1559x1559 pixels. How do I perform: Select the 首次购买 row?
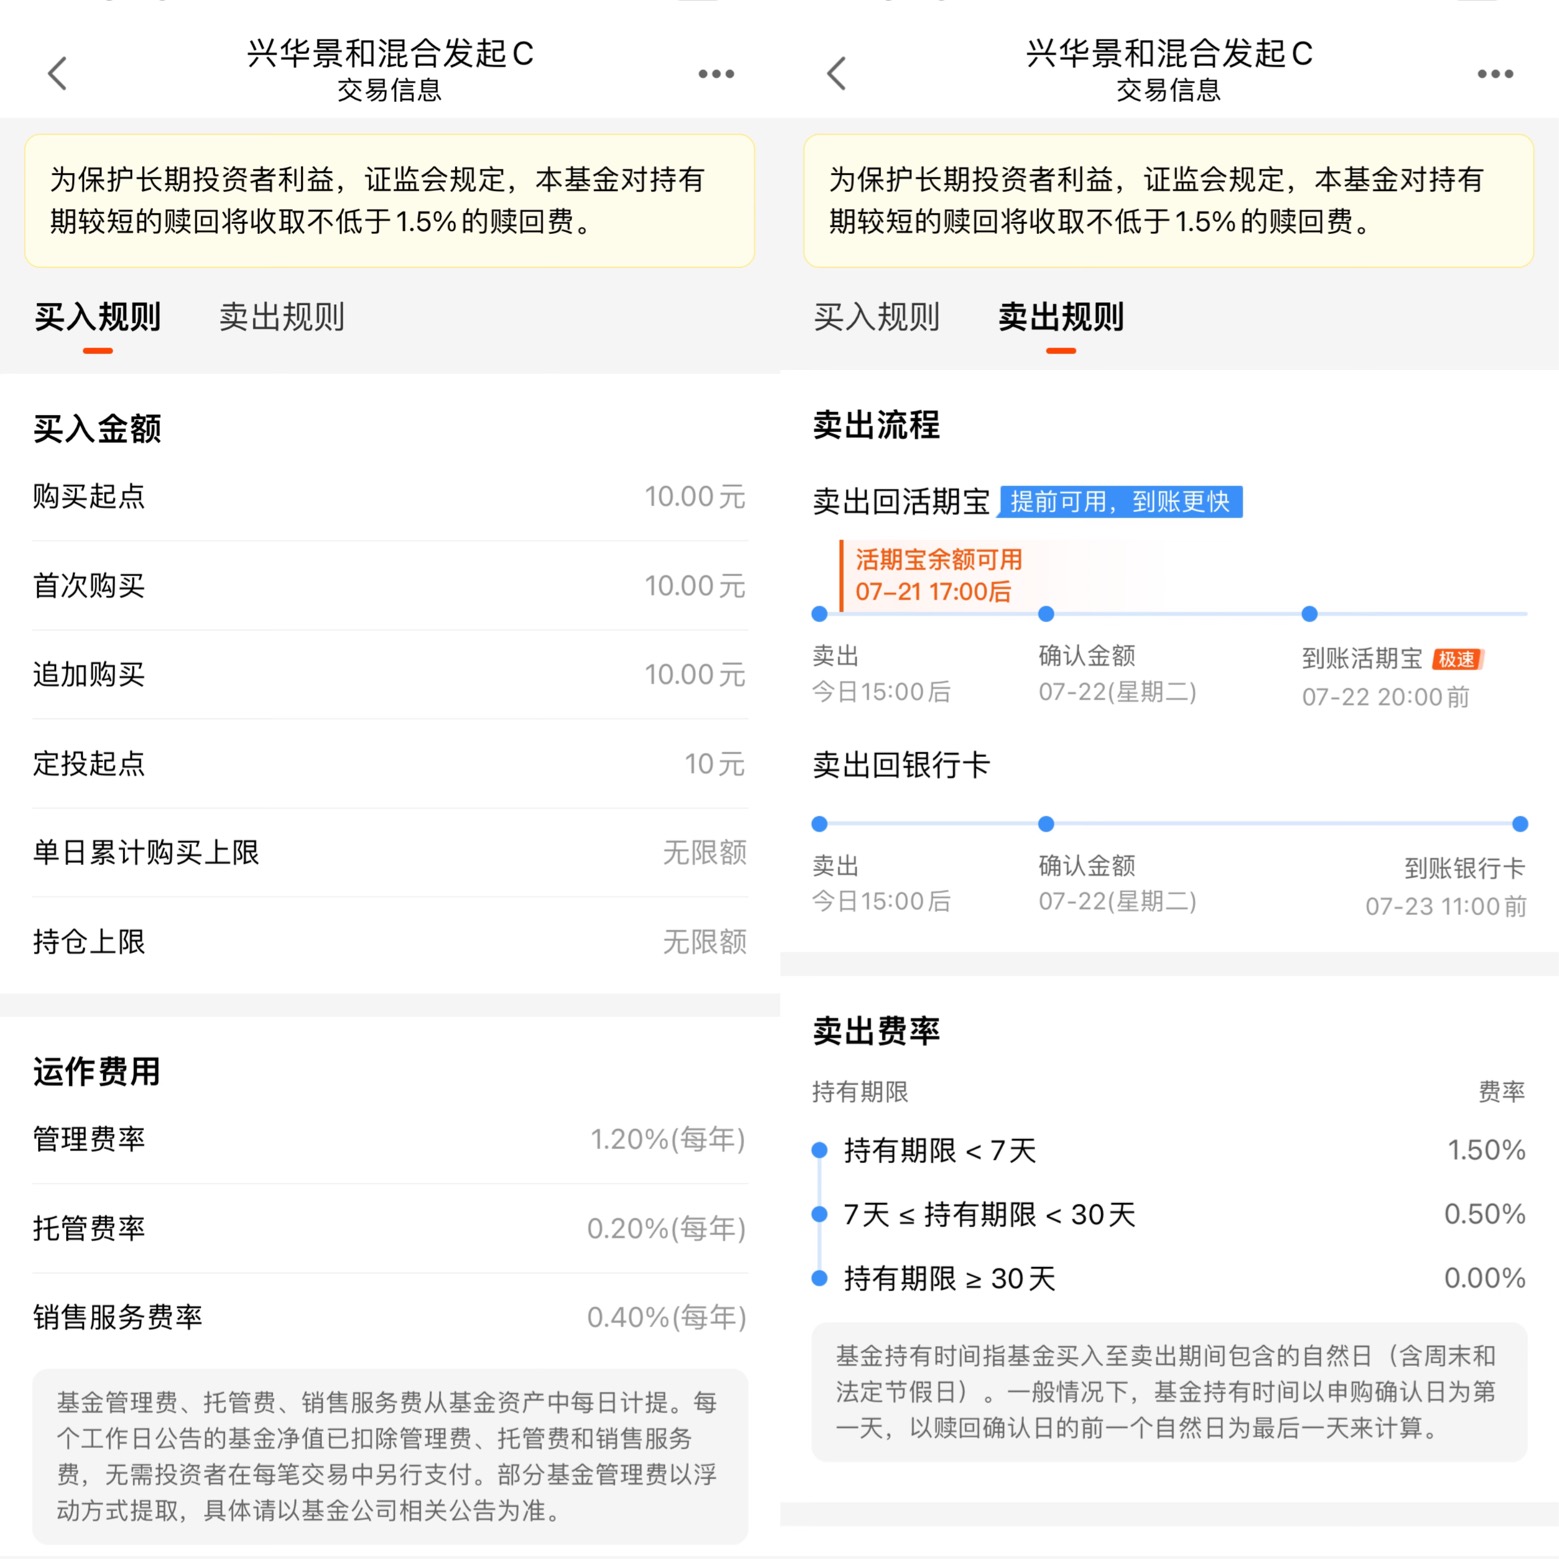390,586
